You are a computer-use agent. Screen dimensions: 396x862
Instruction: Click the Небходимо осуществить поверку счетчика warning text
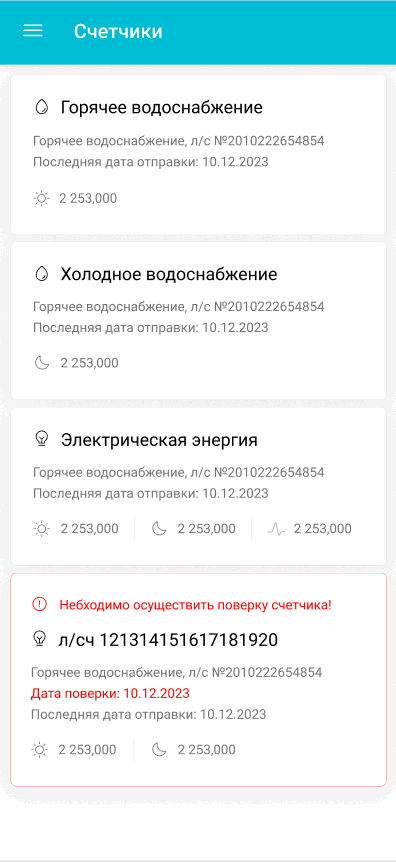(x=195, y=605)
